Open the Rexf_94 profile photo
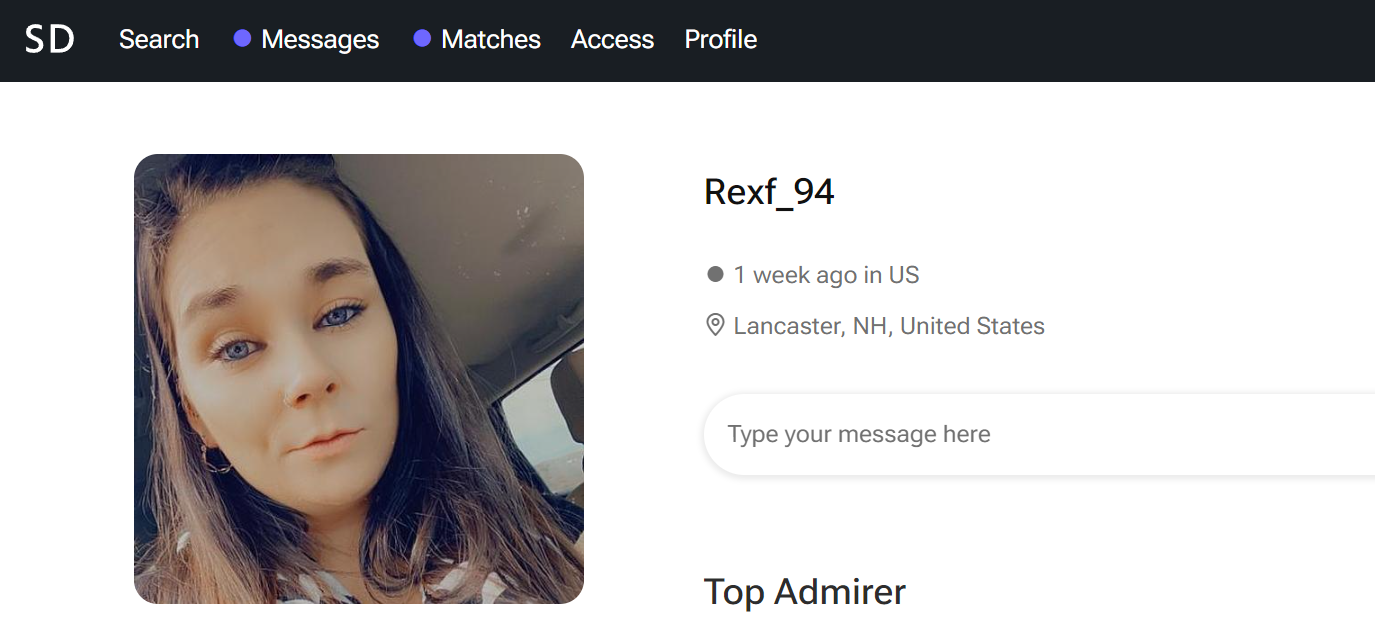Screen dimensions: 1375x619 coord(359,379)
